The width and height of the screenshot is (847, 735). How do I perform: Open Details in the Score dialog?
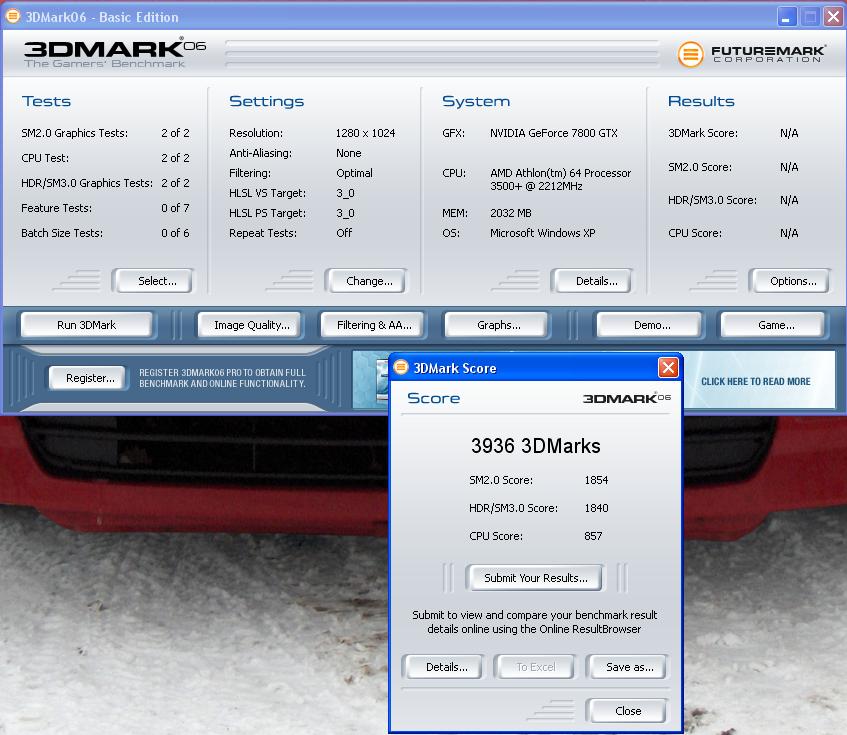coord(443,667)
